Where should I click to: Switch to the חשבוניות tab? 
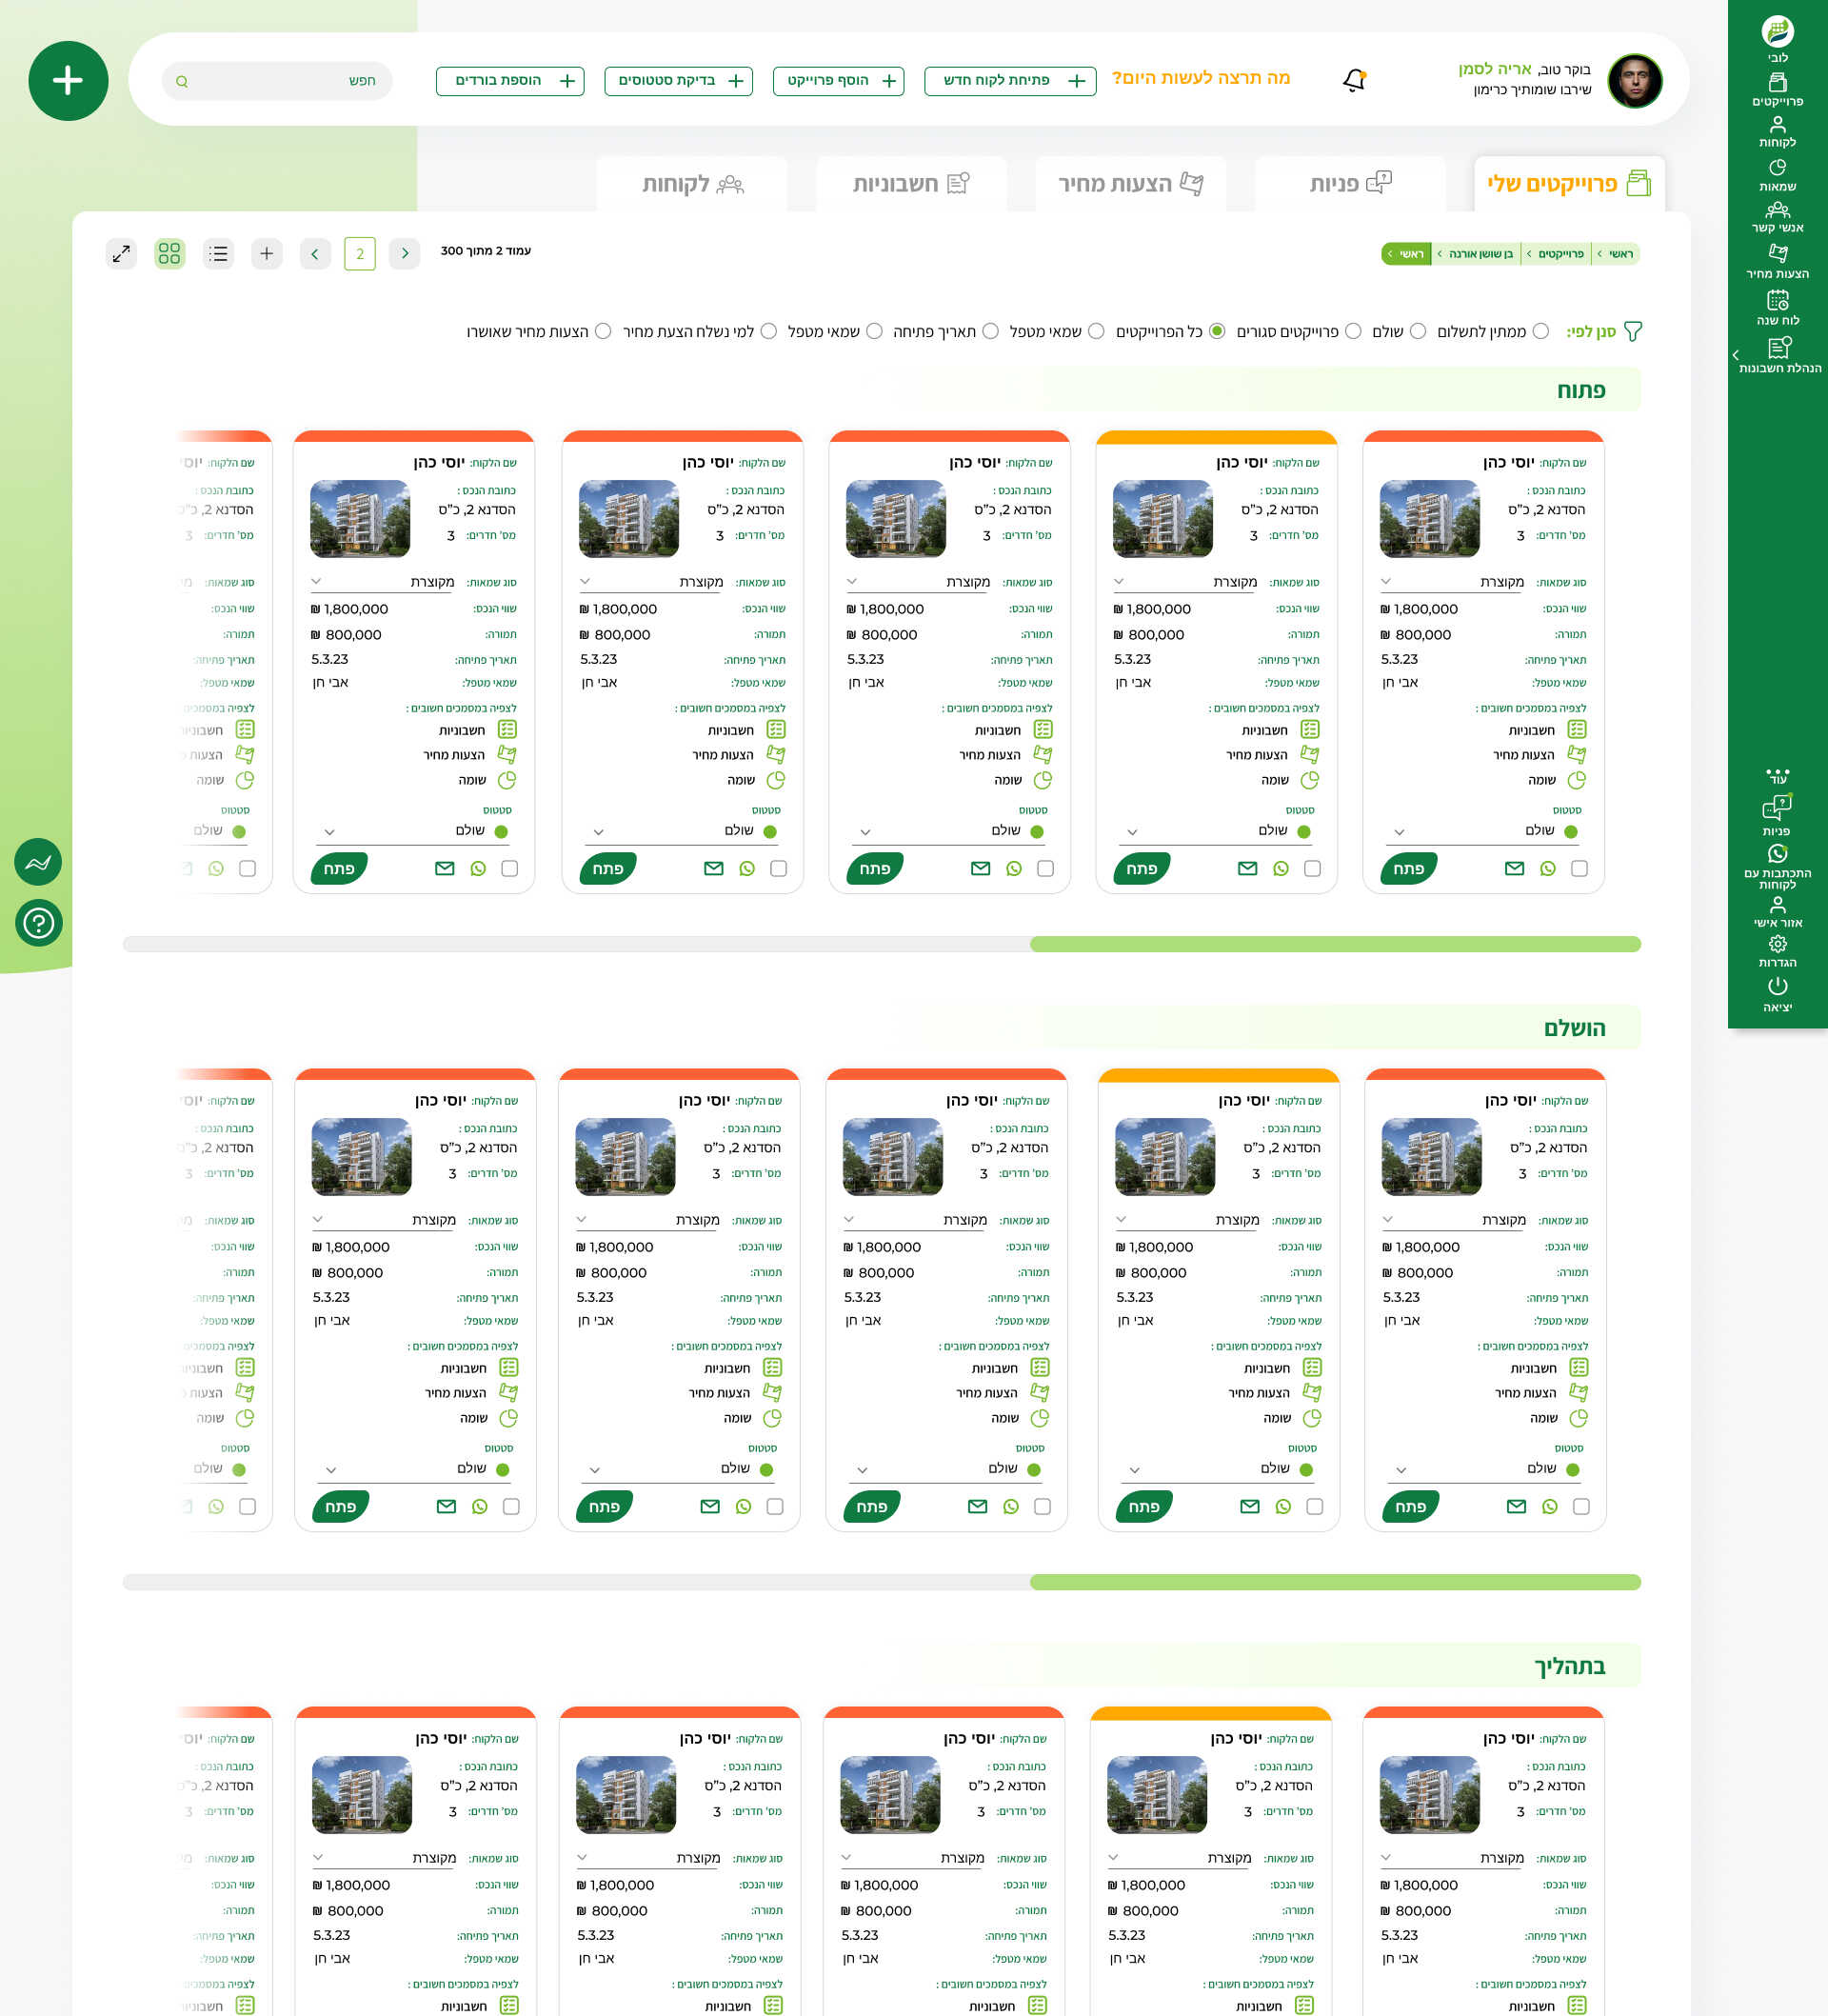coord(911,184)
